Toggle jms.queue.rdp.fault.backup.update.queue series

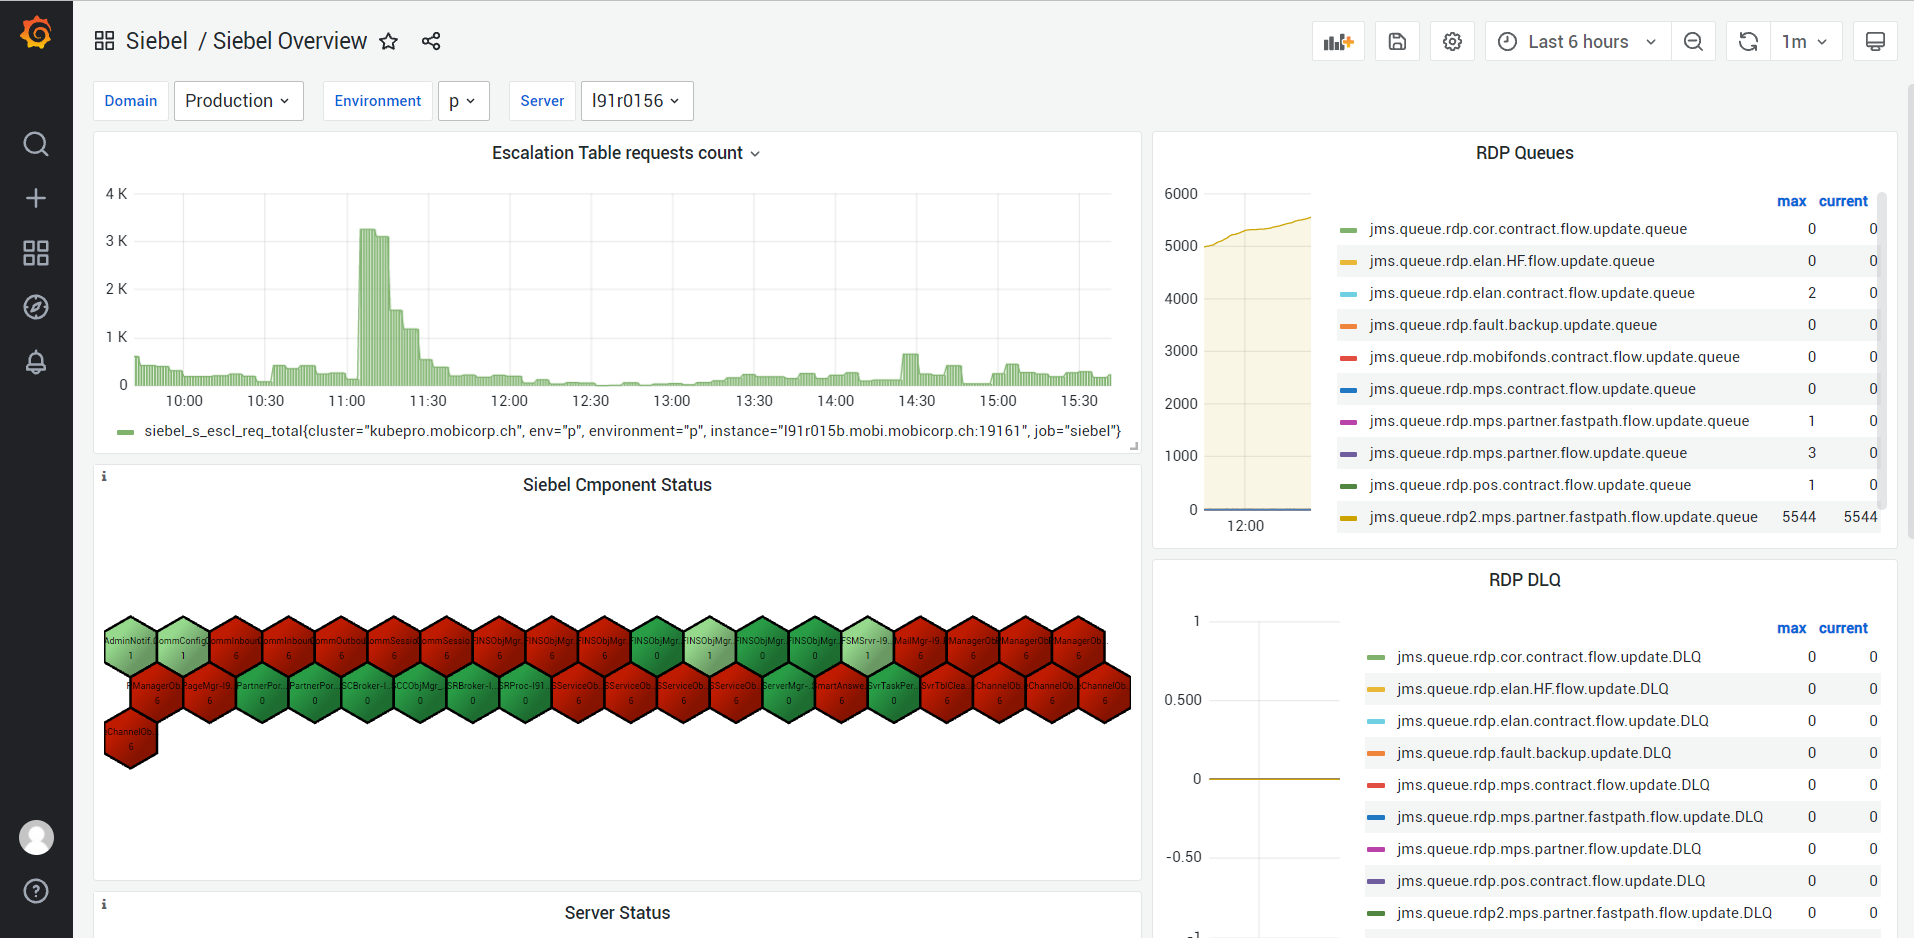(1513, 325)
